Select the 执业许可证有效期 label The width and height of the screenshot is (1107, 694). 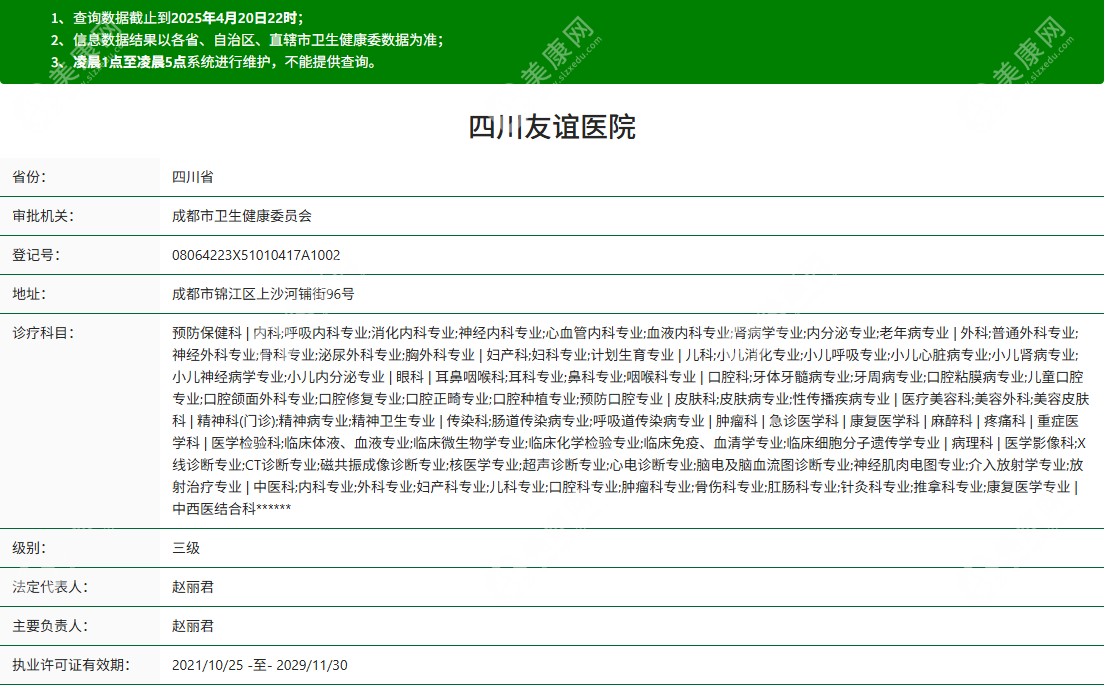[x=71, y=665]
